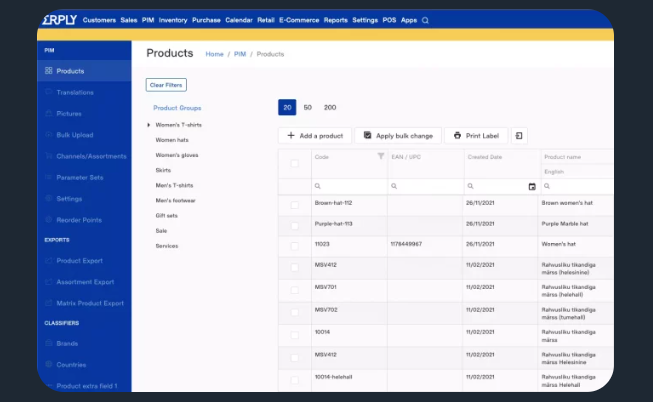Check the Brown-hat-112 row checkbox
653x402 pixels.
tap(294, 205)
